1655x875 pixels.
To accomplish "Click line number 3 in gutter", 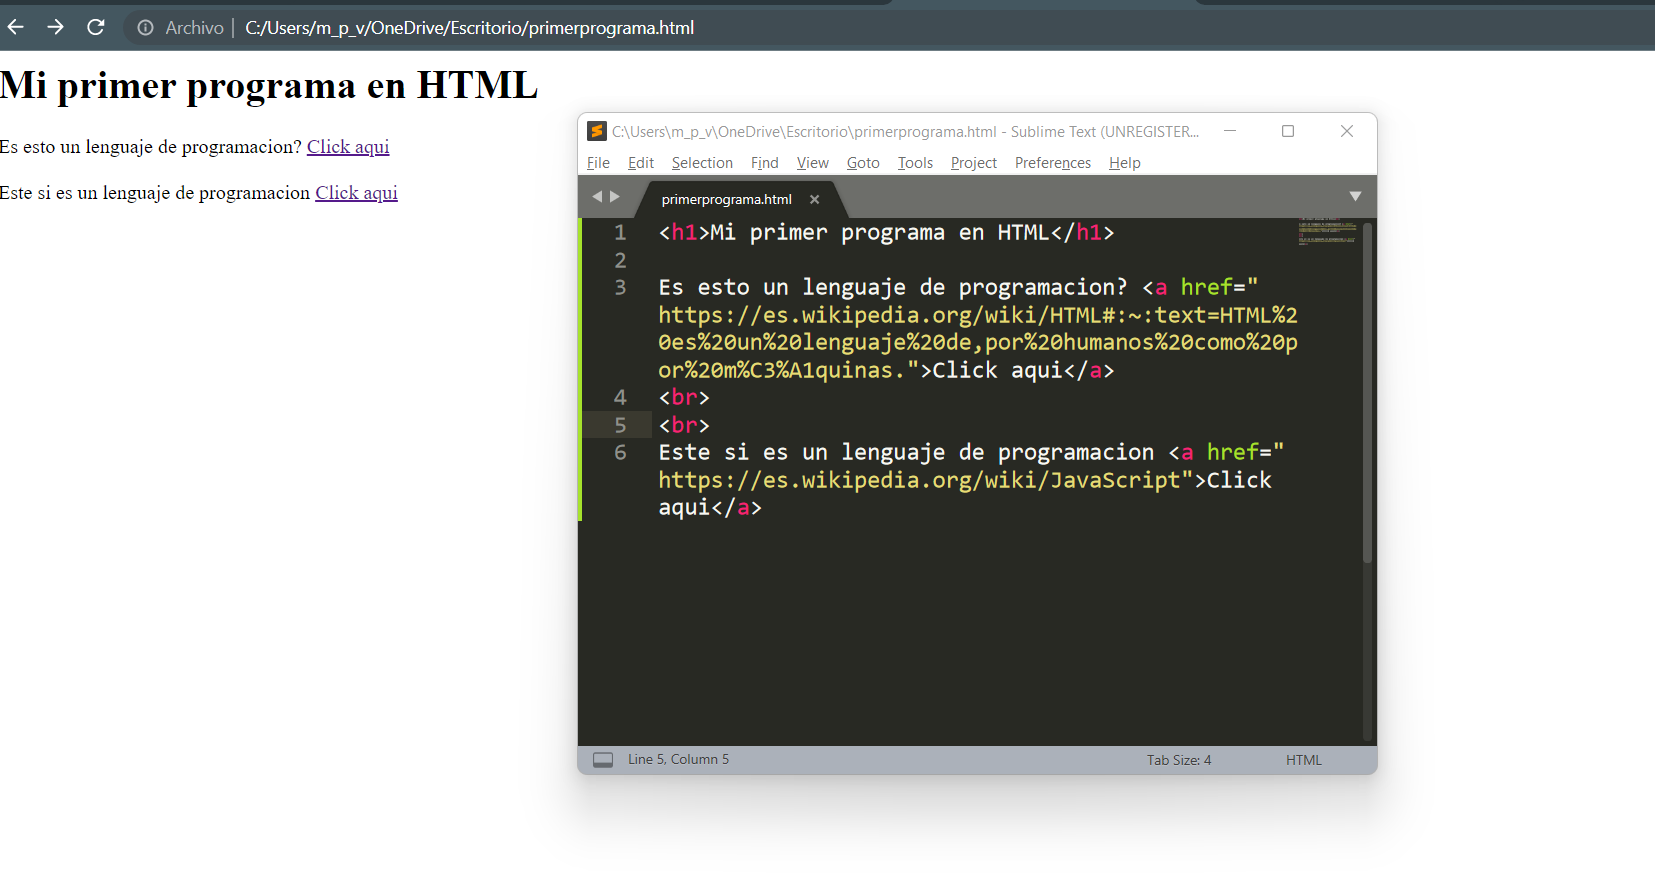I will pyautogui.click(x=620, y=288).
